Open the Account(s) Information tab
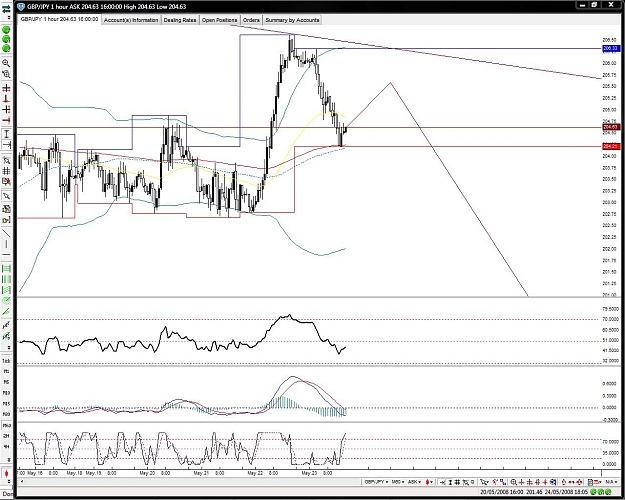The image size is (625, 500). pos(131,20)
